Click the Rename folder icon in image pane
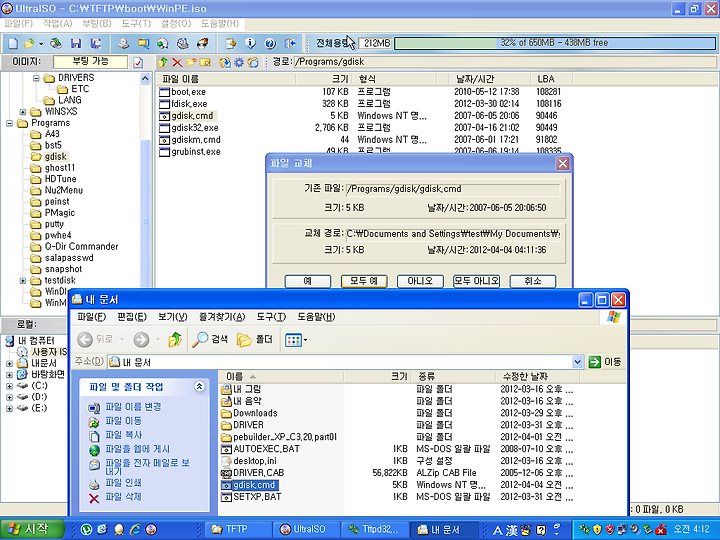Viewport: 720px width, 540px height. click(x=205, y=62)
